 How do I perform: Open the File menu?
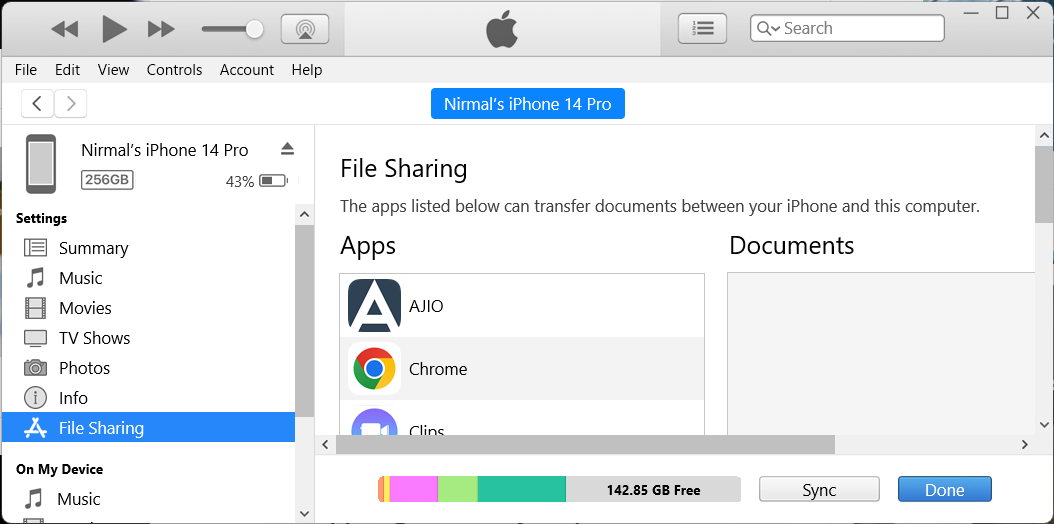tap(26, 70)
